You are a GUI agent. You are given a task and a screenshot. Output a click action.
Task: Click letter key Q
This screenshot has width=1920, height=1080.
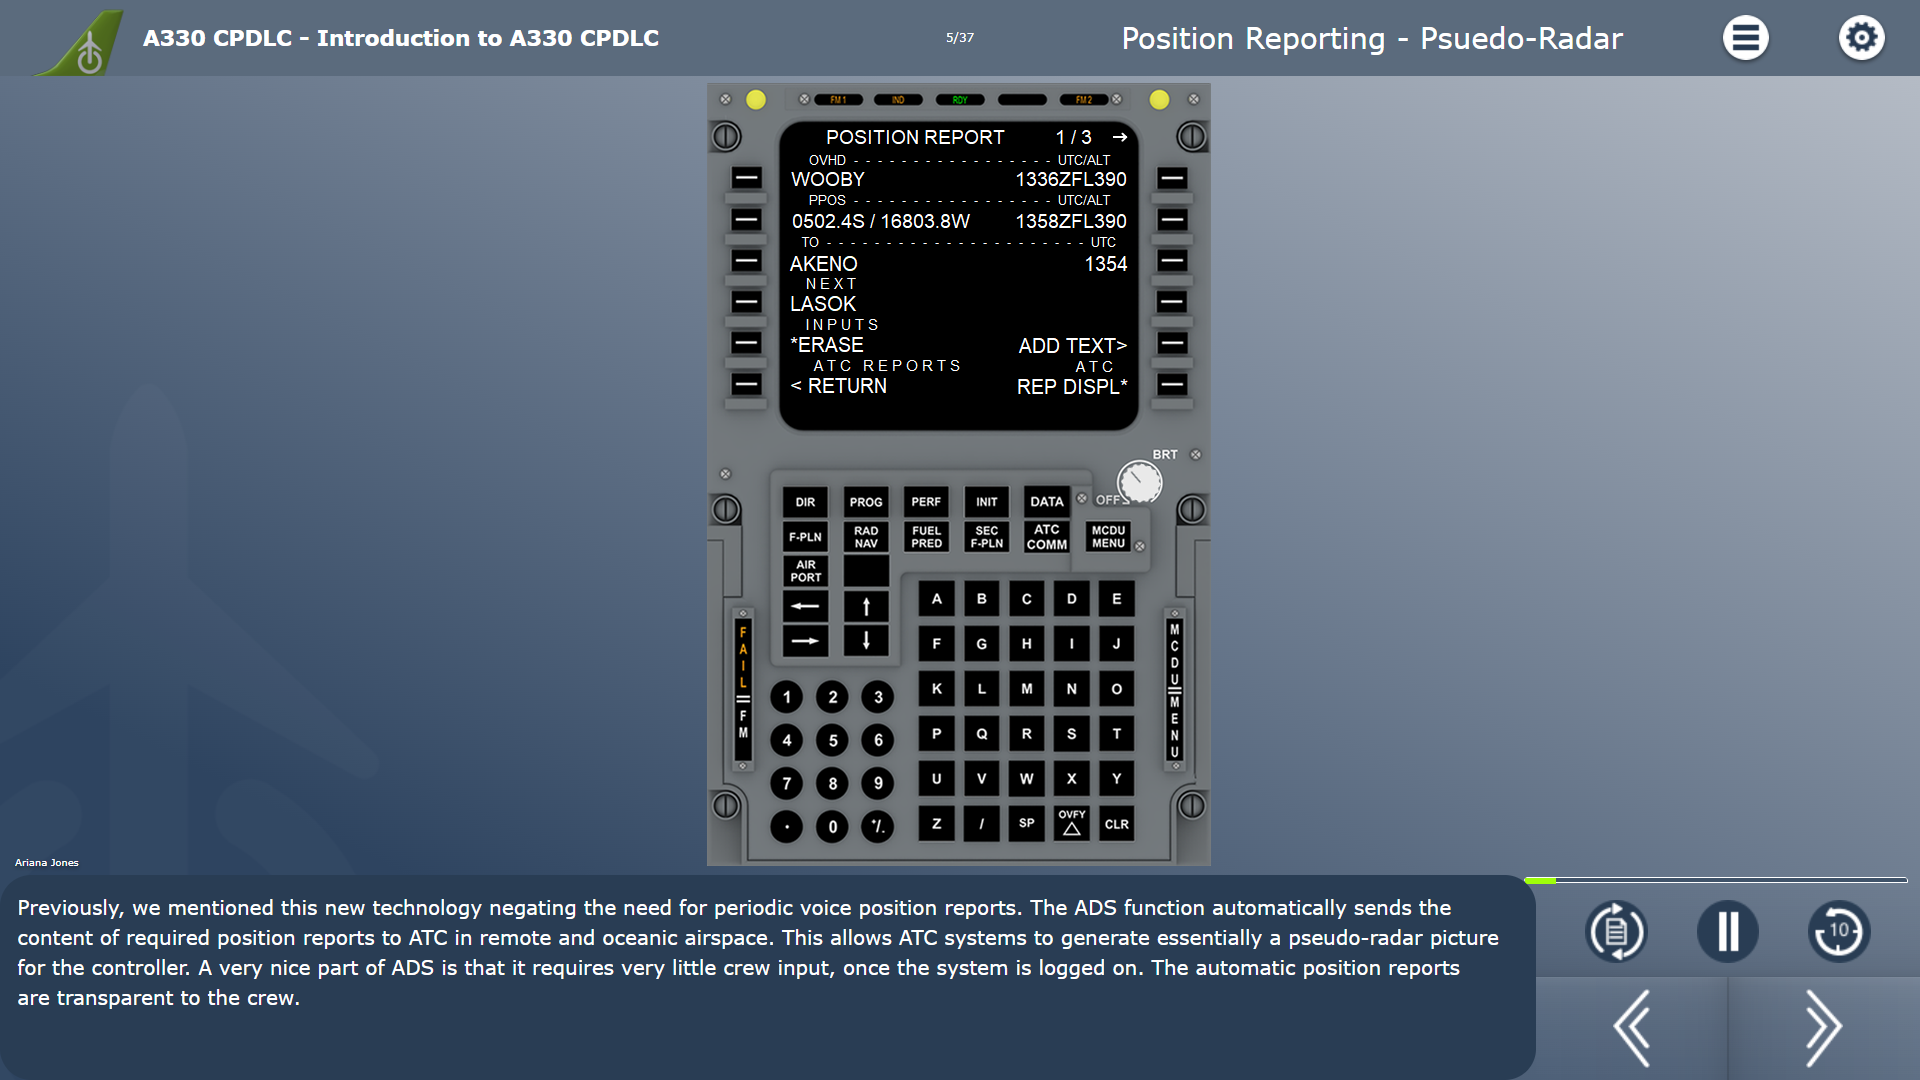pos(981,734)
